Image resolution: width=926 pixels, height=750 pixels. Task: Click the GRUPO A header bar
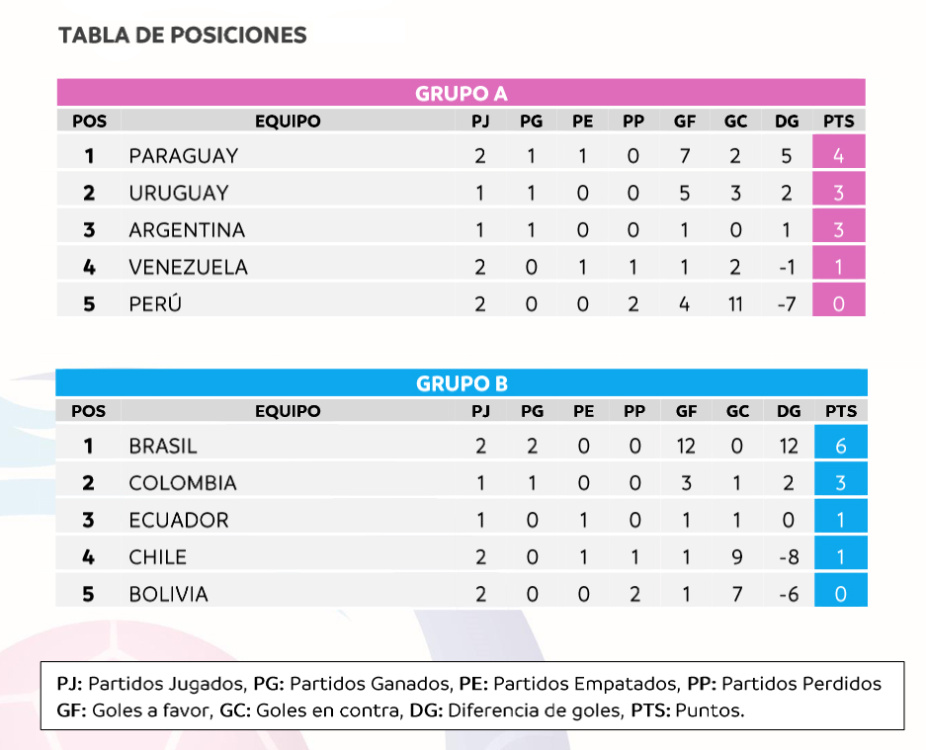(461, 94)
